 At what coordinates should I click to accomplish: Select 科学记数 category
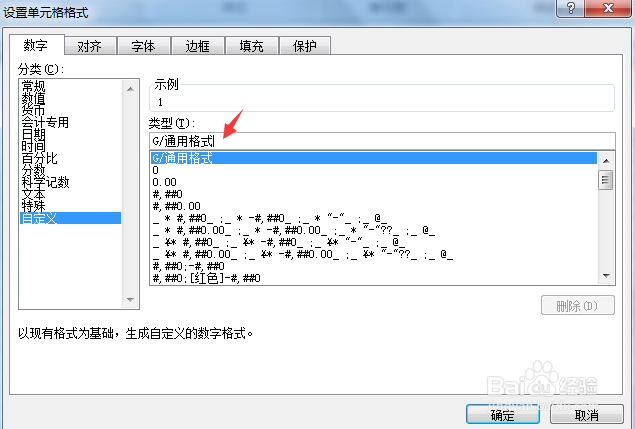(45, 182)
